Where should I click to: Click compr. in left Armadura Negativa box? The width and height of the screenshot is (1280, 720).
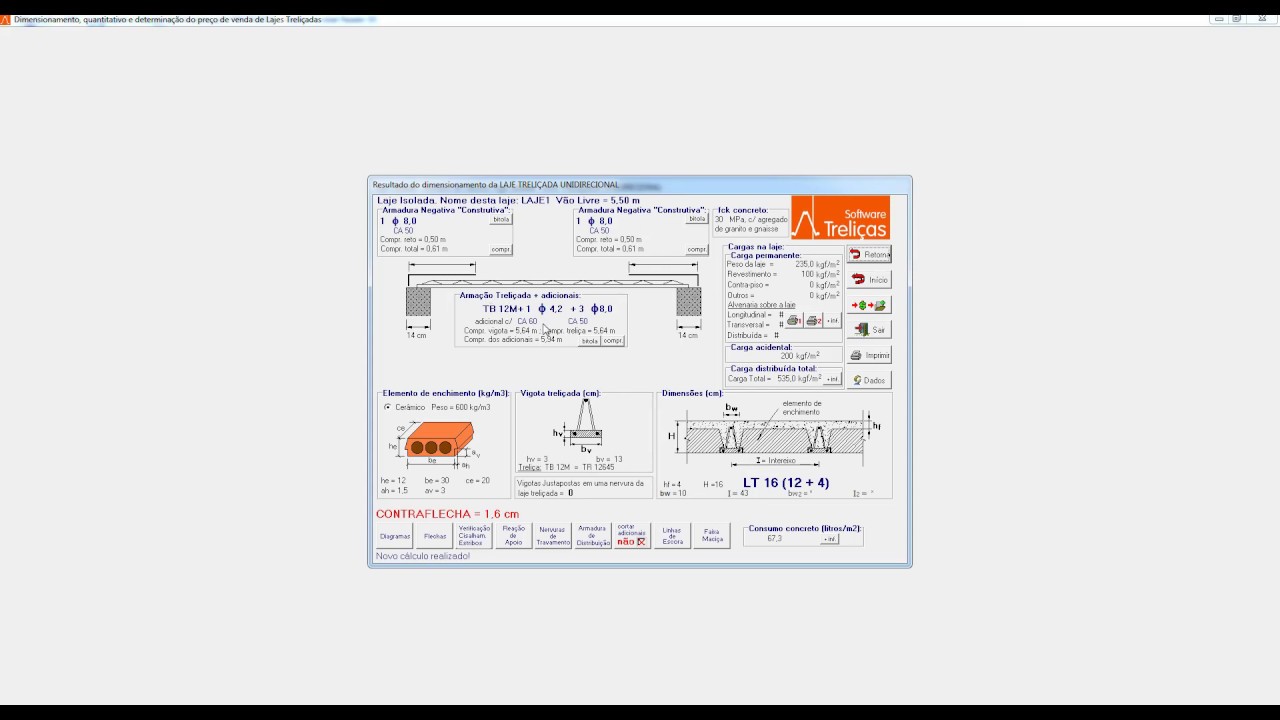[x=501, y=250]
